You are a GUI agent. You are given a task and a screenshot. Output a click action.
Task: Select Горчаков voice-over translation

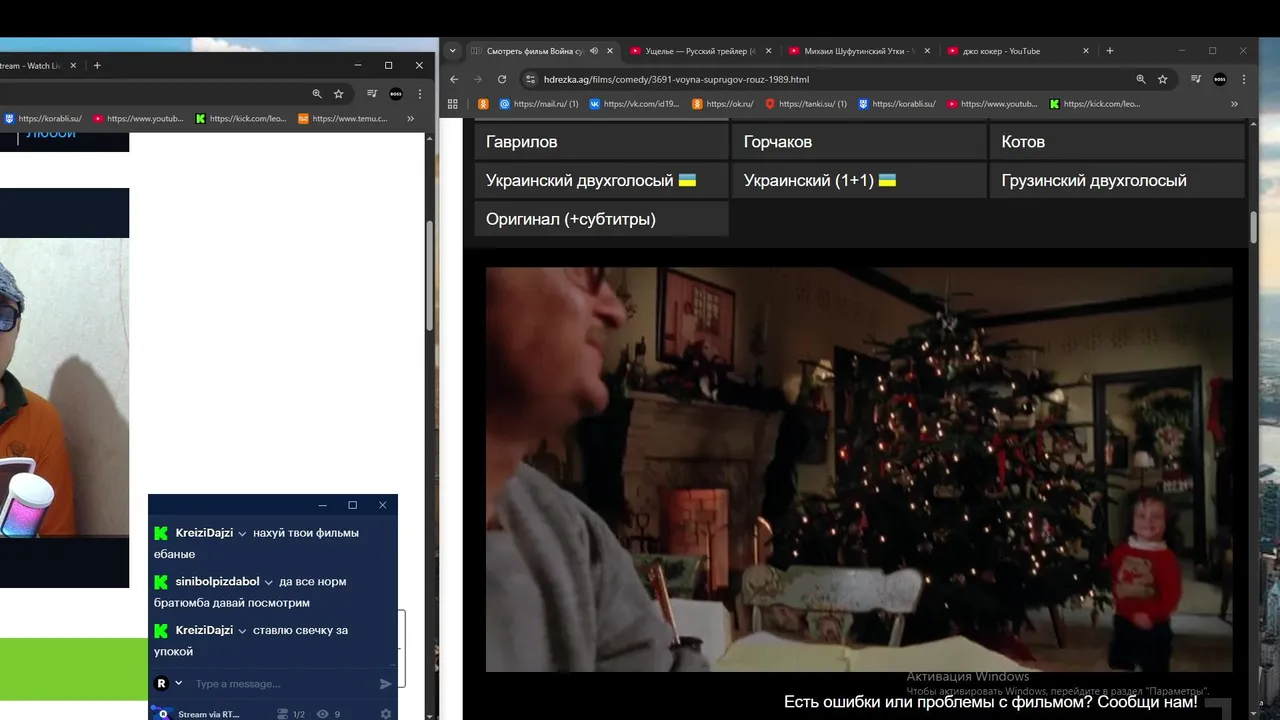[x=859, y=142]
